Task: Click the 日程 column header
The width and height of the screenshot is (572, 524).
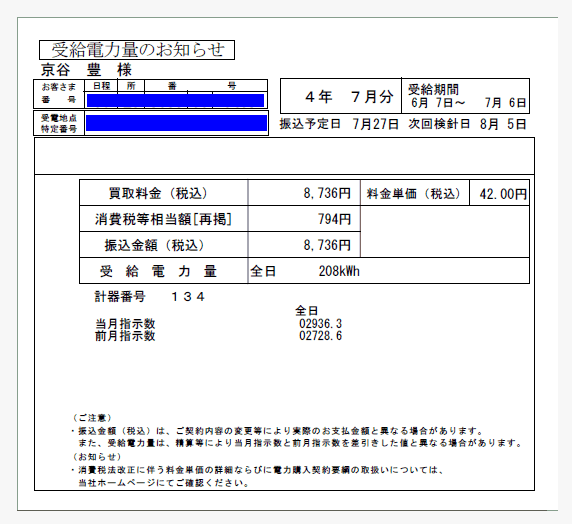Action: tap(101, 86)
